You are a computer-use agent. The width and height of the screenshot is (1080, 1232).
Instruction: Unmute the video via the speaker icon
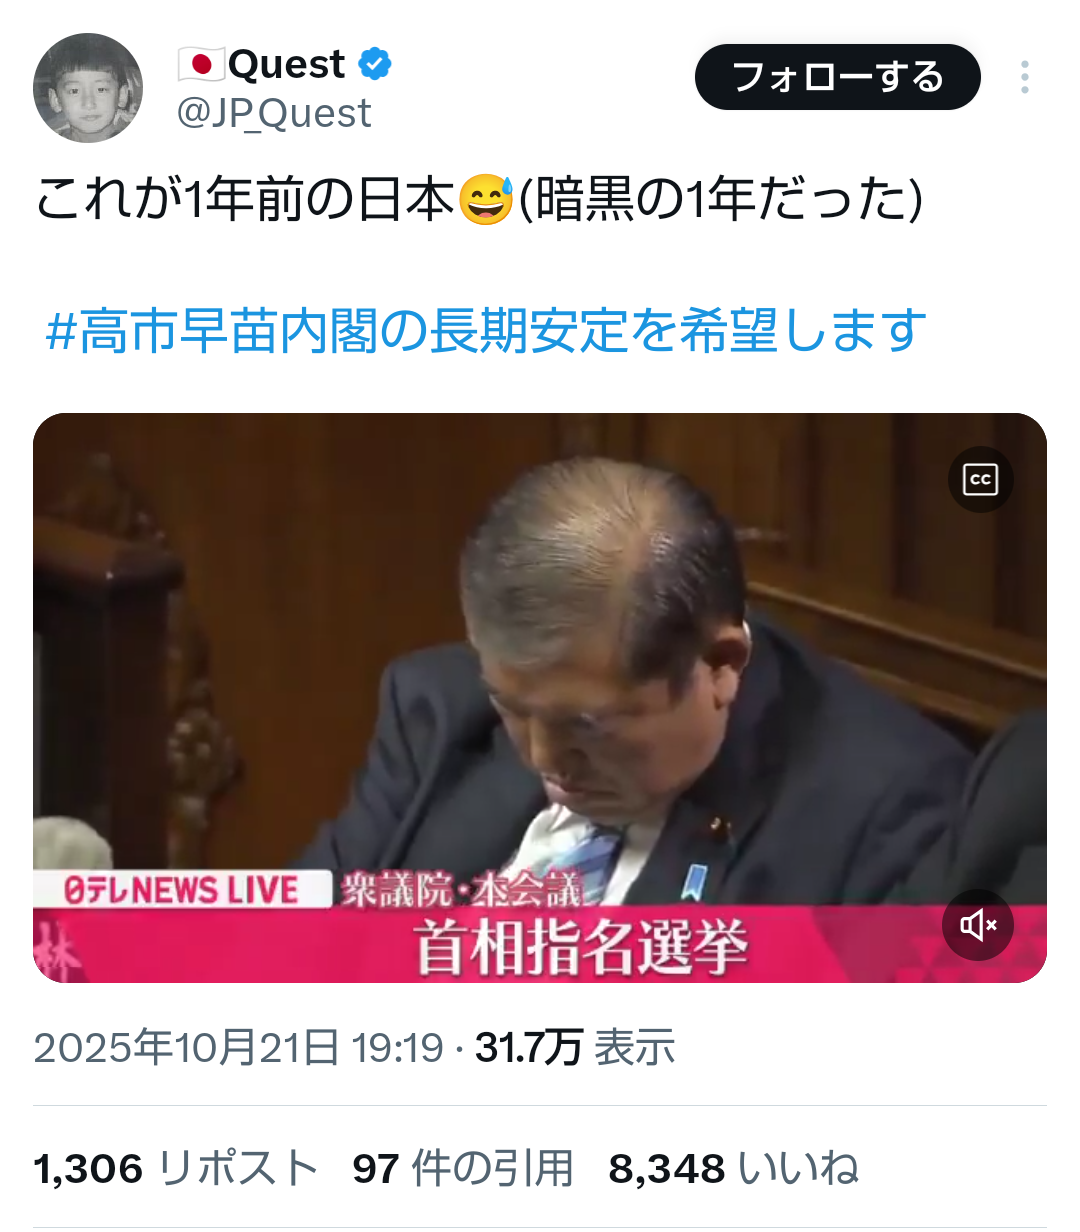[978, 925]
